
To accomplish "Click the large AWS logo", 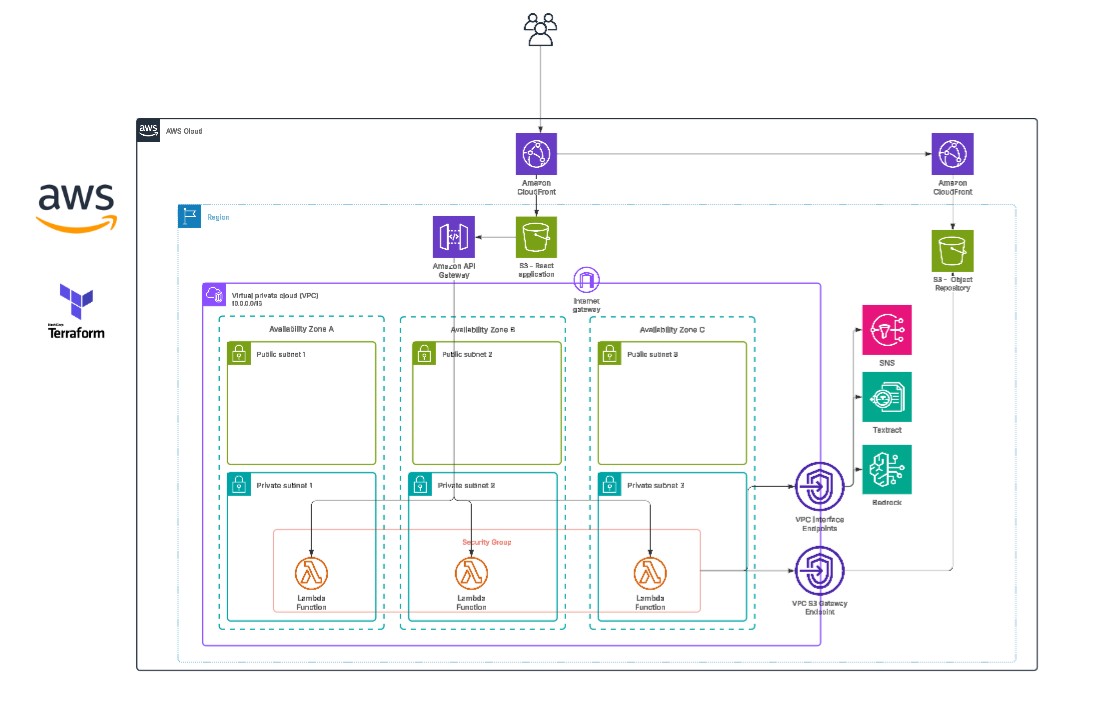I will [76, 207].
